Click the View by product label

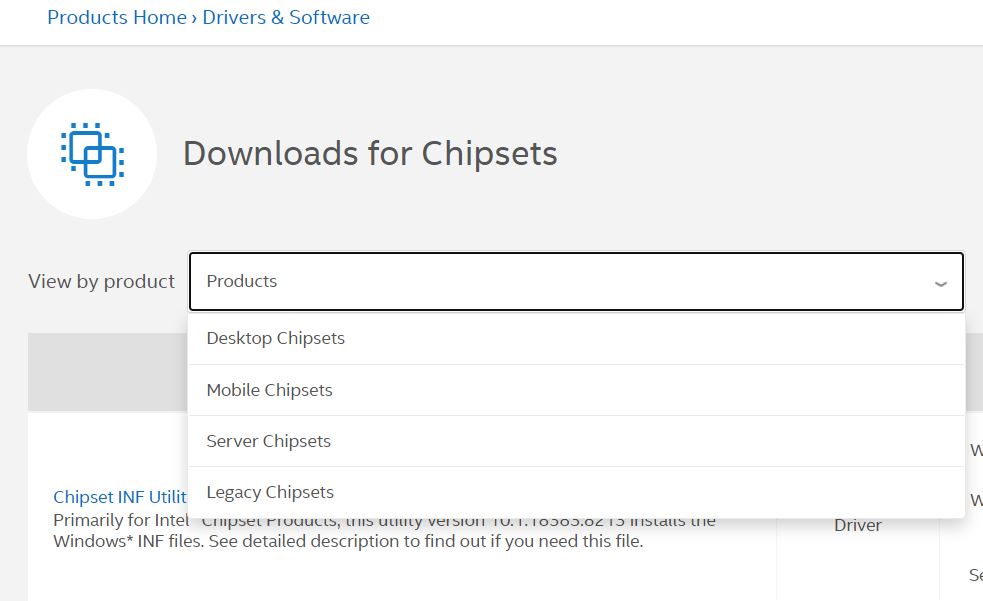[x=101, y=281]
